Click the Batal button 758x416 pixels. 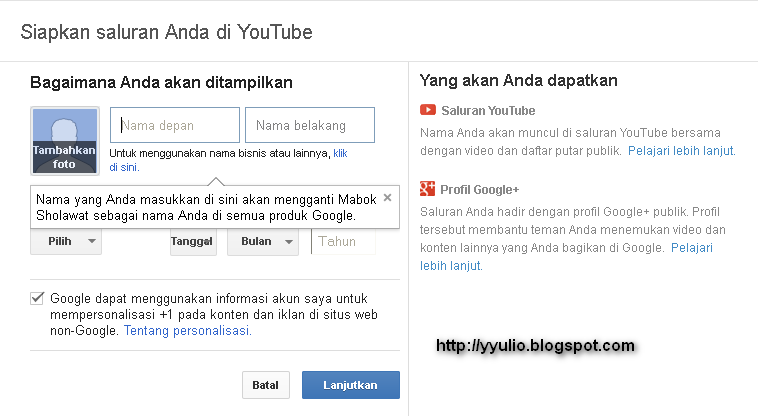(265, 385)
